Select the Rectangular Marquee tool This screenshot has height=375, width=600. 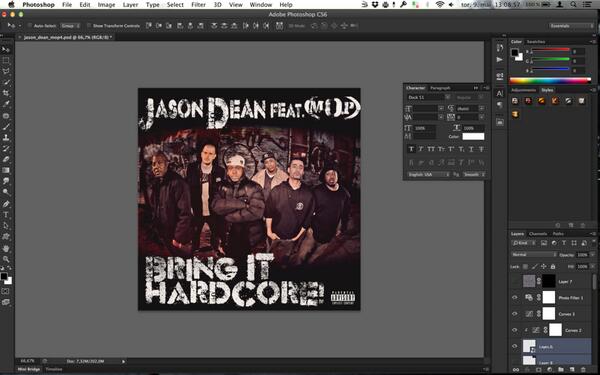[6, 60]
